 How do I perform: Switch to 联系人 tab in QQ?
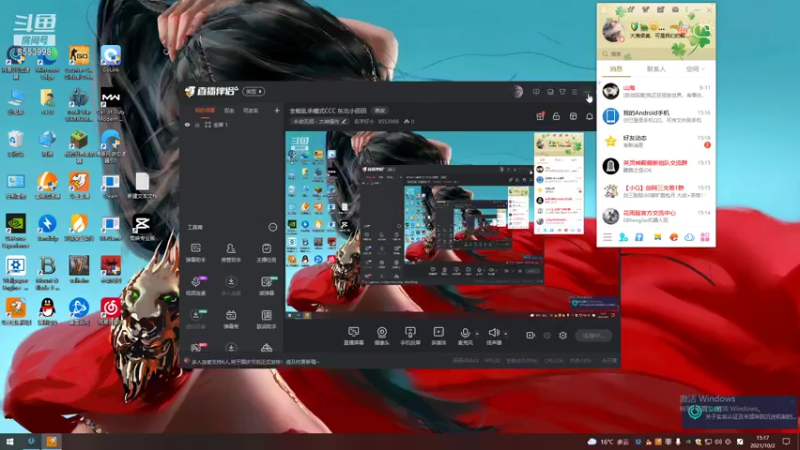(656, 69)
